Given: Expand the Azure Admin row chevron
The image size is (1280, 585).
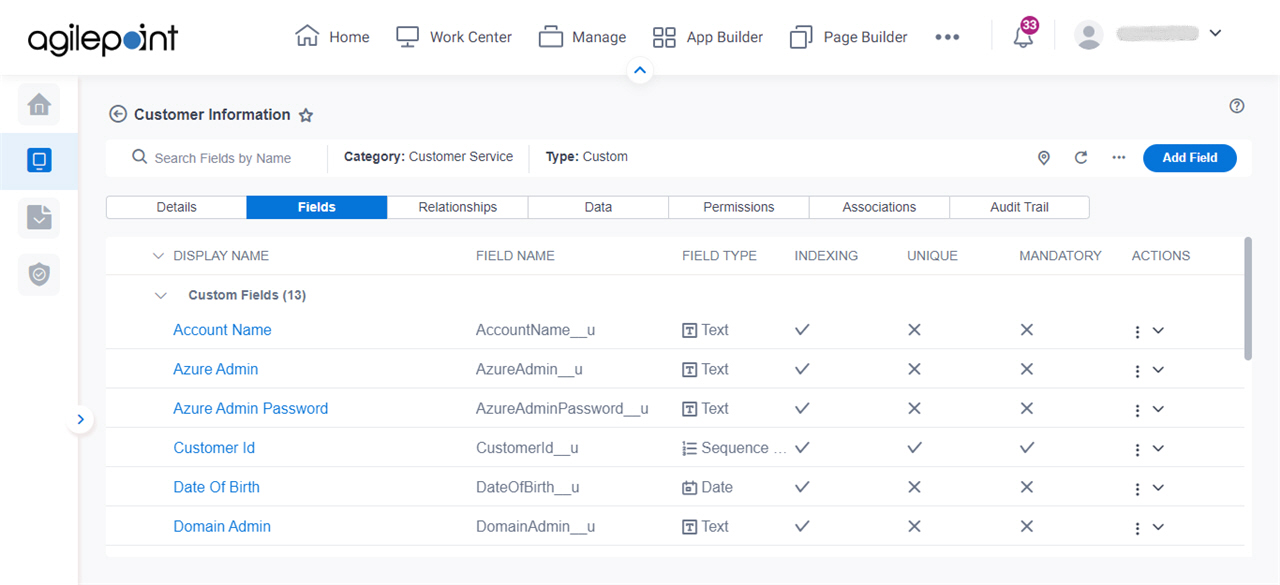Looking at the screenshot, I should click(x=1158, y=369).
